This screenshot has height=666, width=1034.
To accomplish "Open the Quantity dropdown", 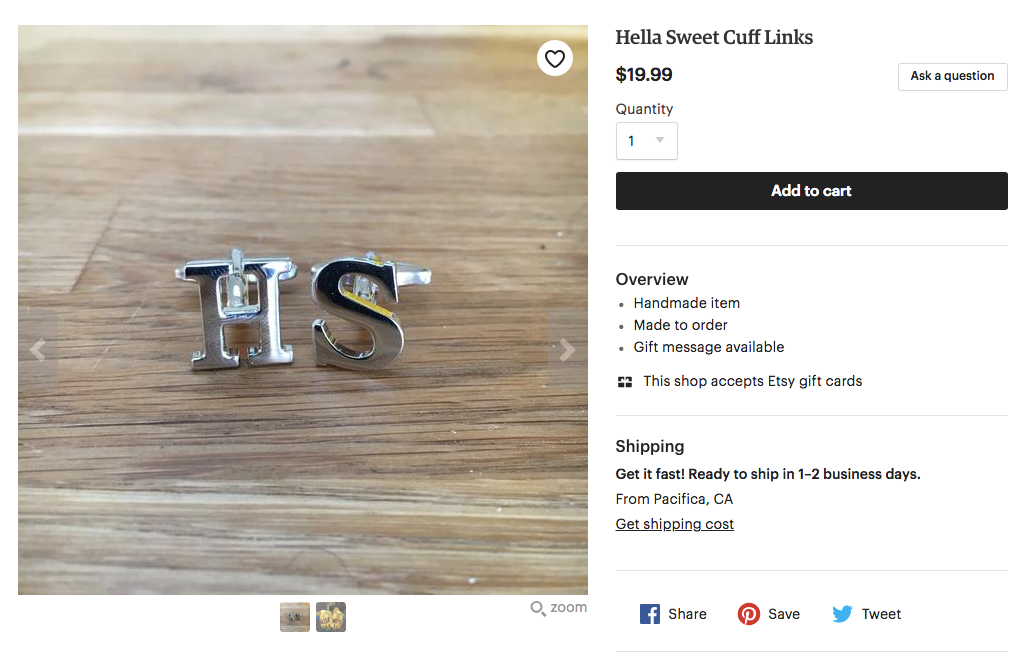I will coord(646,141).
